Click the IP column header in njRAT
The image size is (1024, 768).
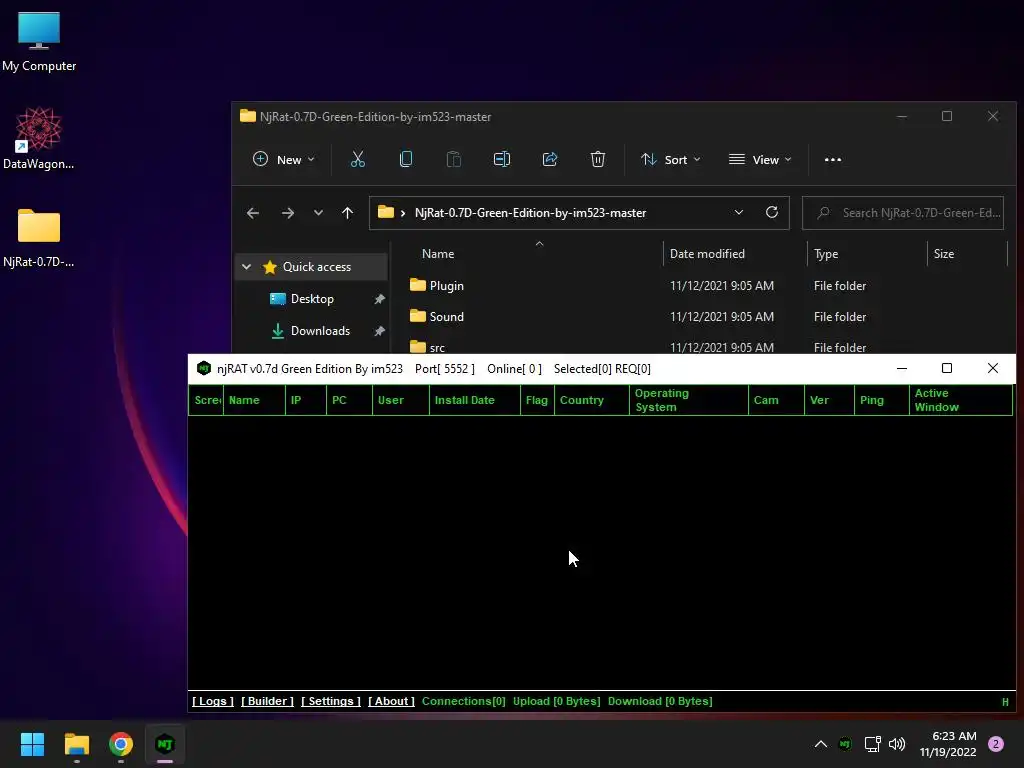click(306, 400)
